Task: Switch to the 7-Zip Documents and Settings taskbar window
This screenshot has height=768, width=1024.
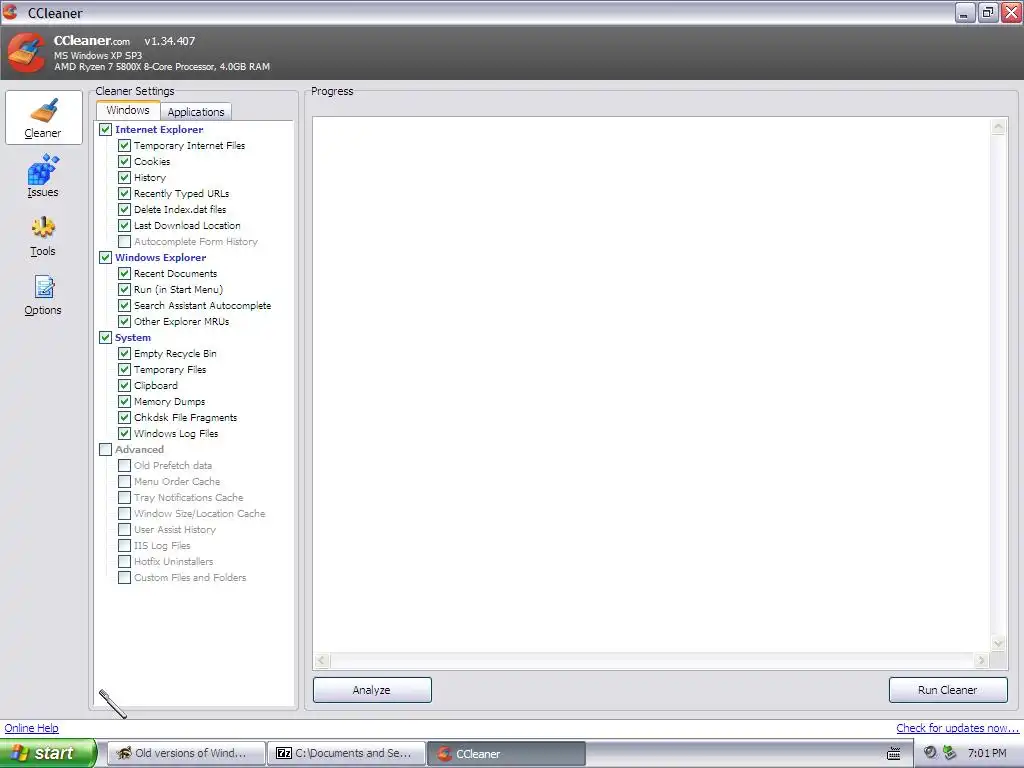Action: tap(346, 753)
